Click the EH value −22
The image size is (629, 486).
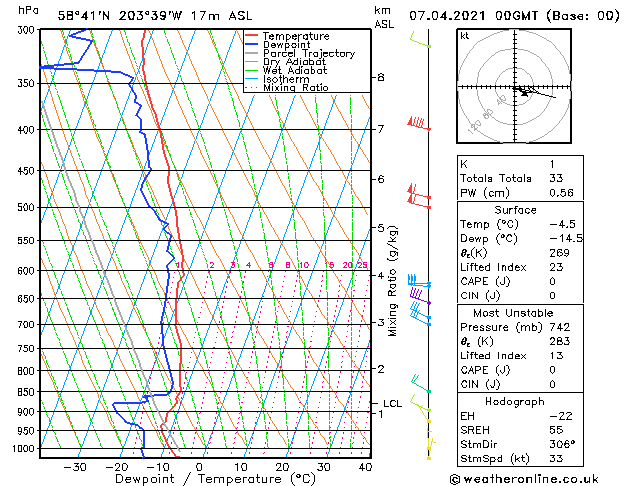[x=561, y=416]
